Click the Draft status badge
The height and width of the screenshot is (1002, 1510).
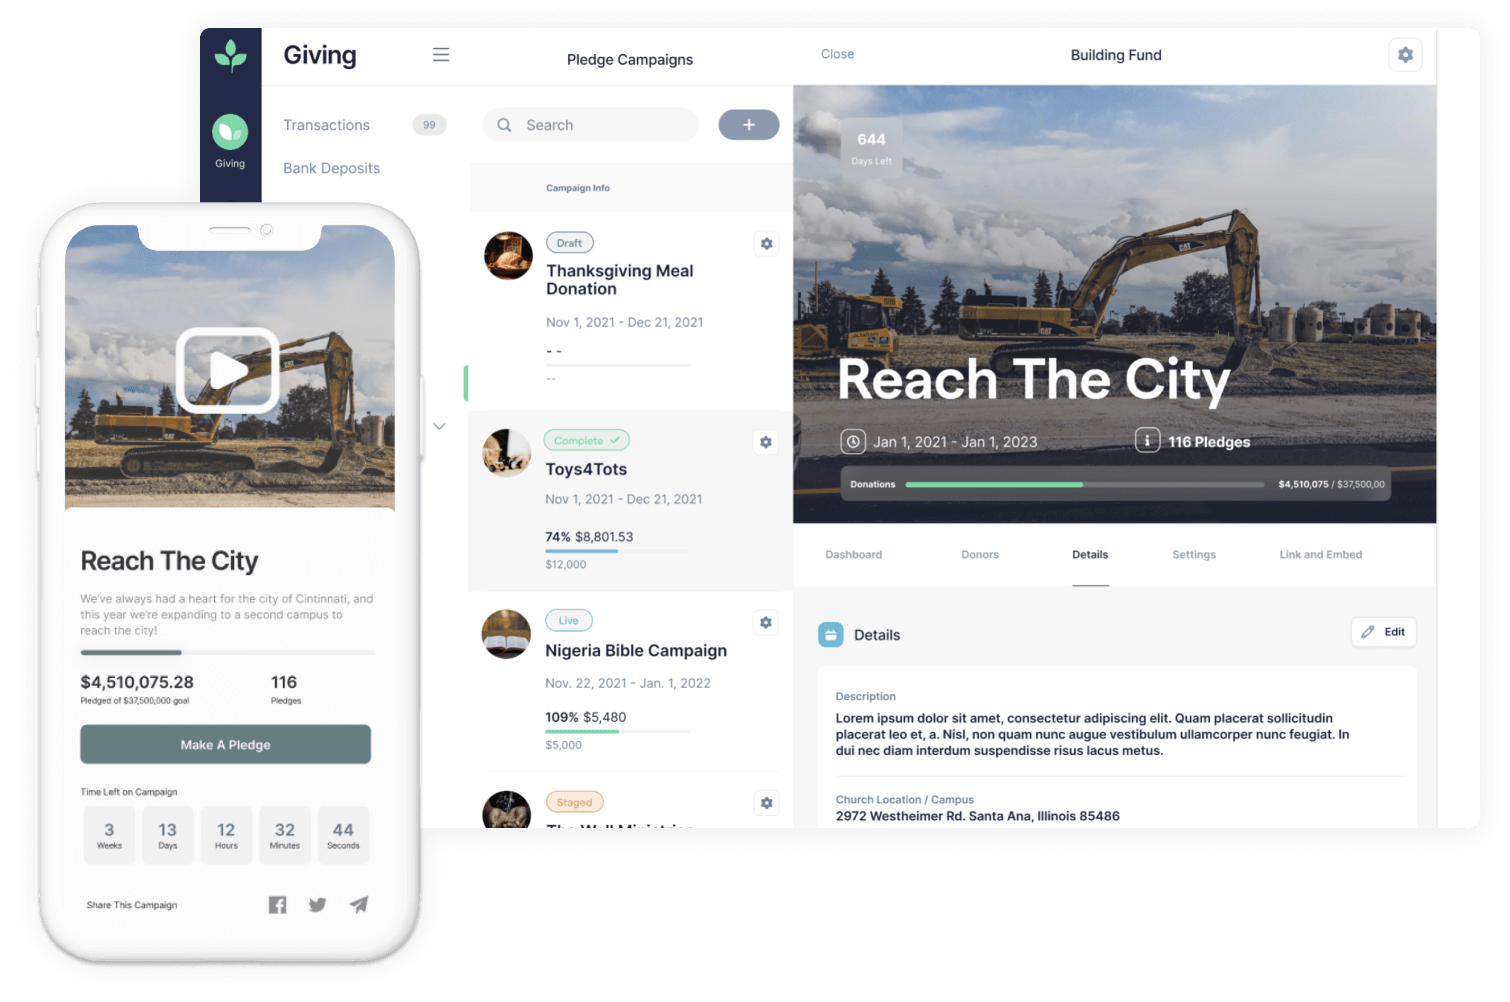570,243
